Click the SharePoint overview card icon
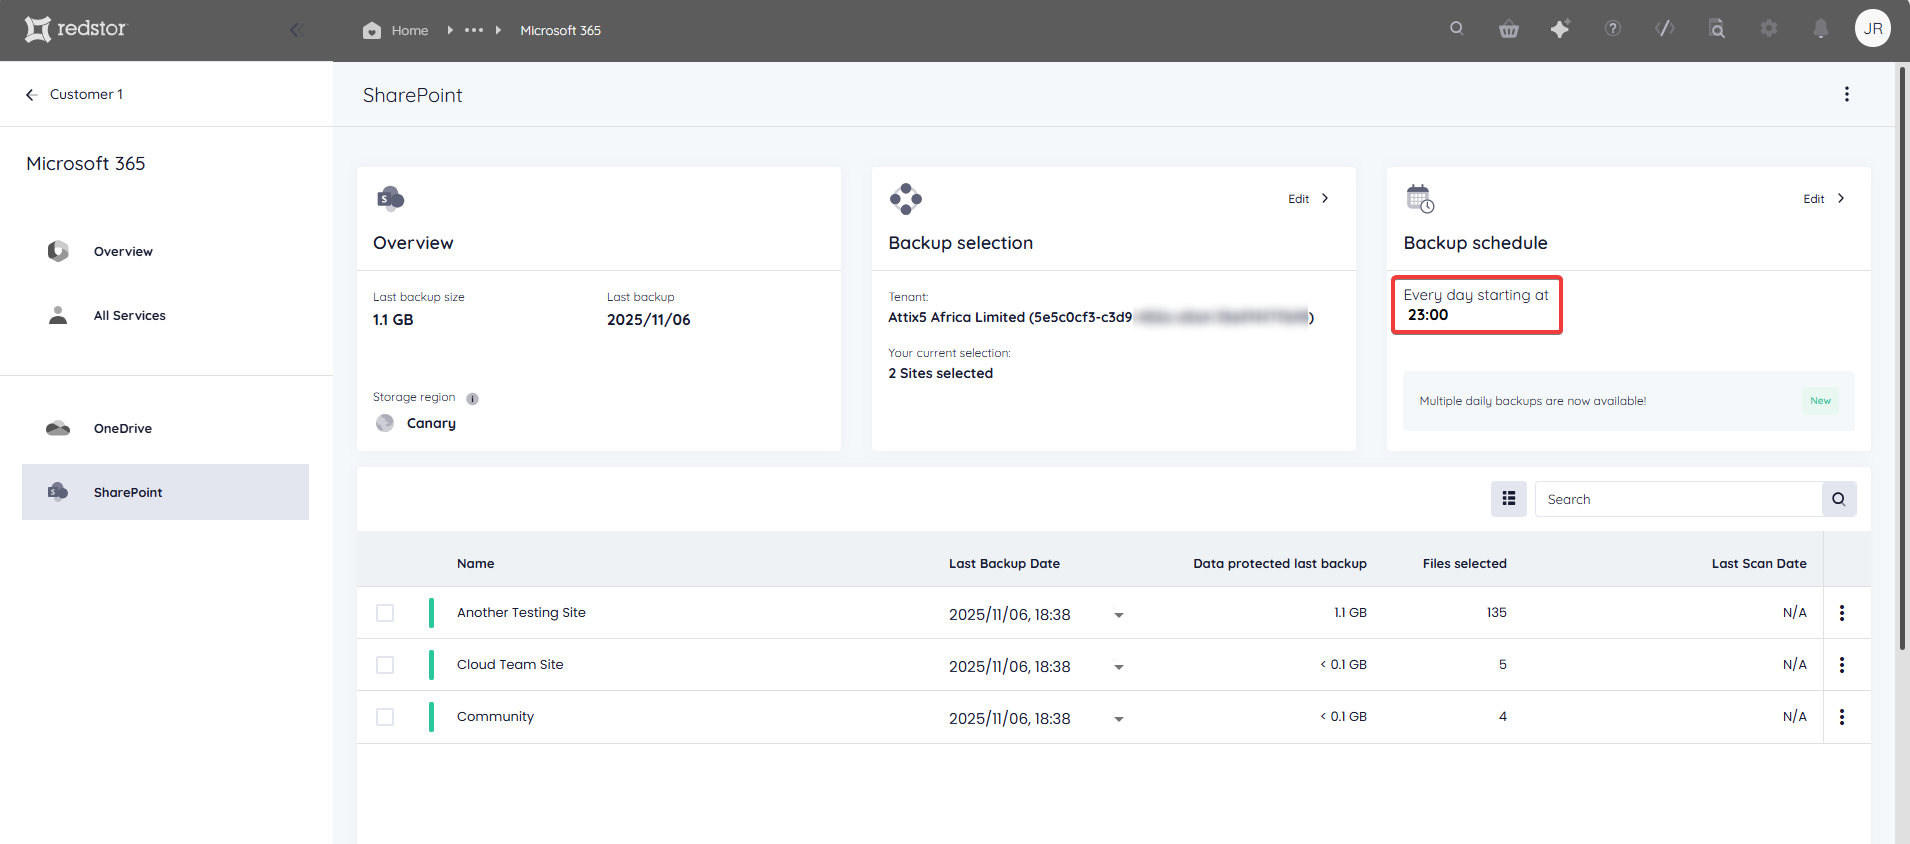 (x=390, y=198)
